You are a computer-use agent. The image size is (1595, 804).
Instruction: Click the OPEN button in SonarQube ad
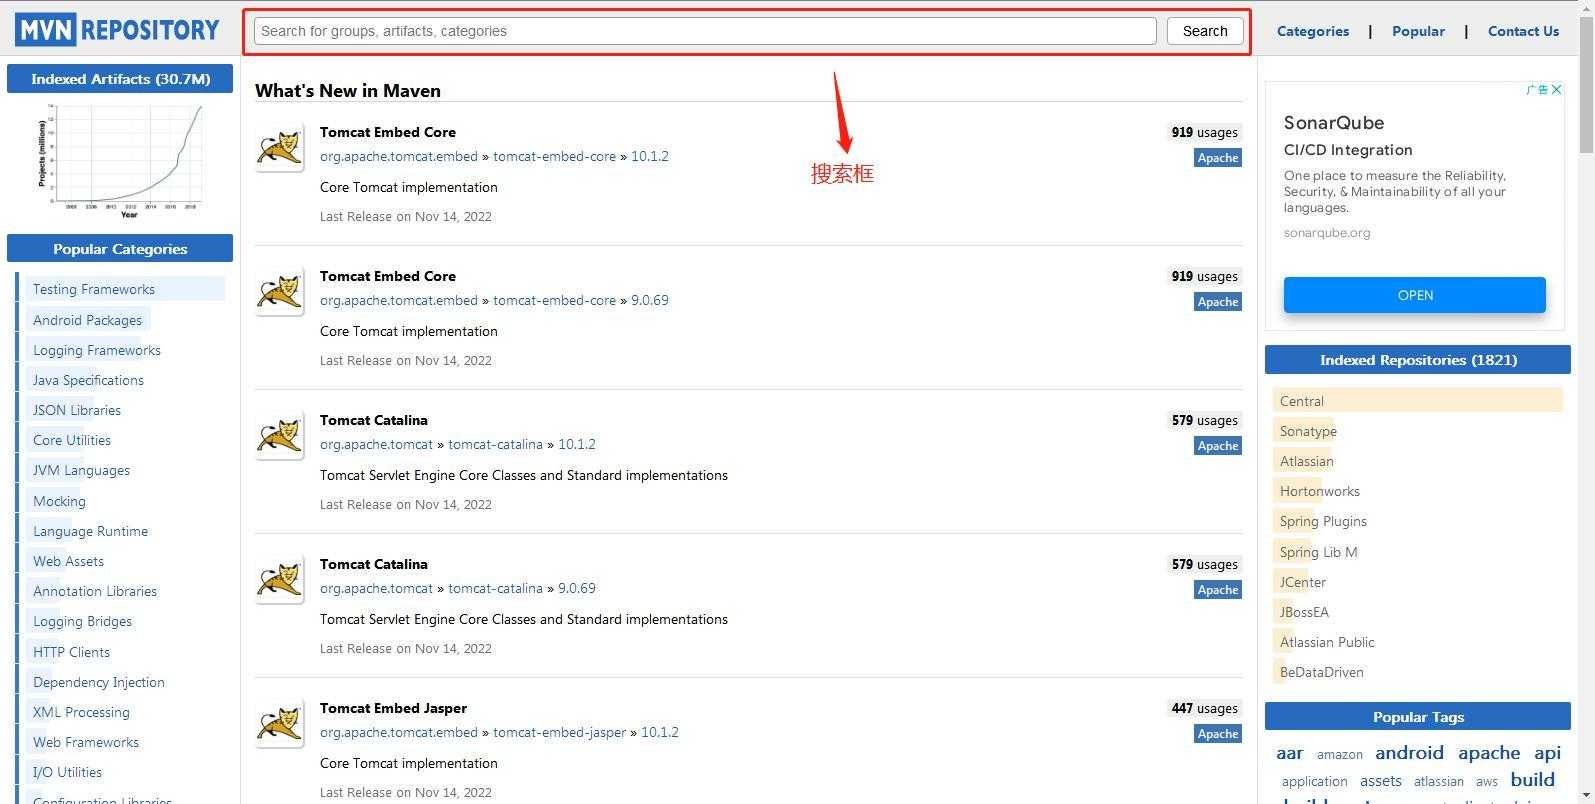tap(1415, 295)
